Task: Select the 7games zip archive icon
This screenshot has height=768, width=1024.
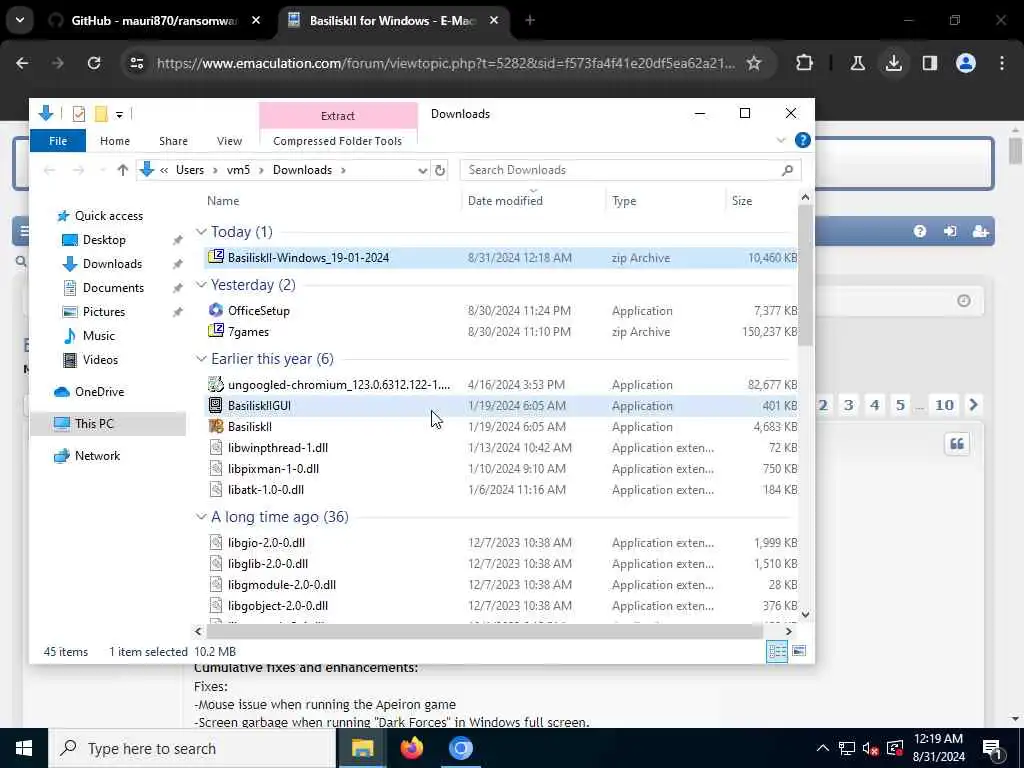Action: coord(216,330)
